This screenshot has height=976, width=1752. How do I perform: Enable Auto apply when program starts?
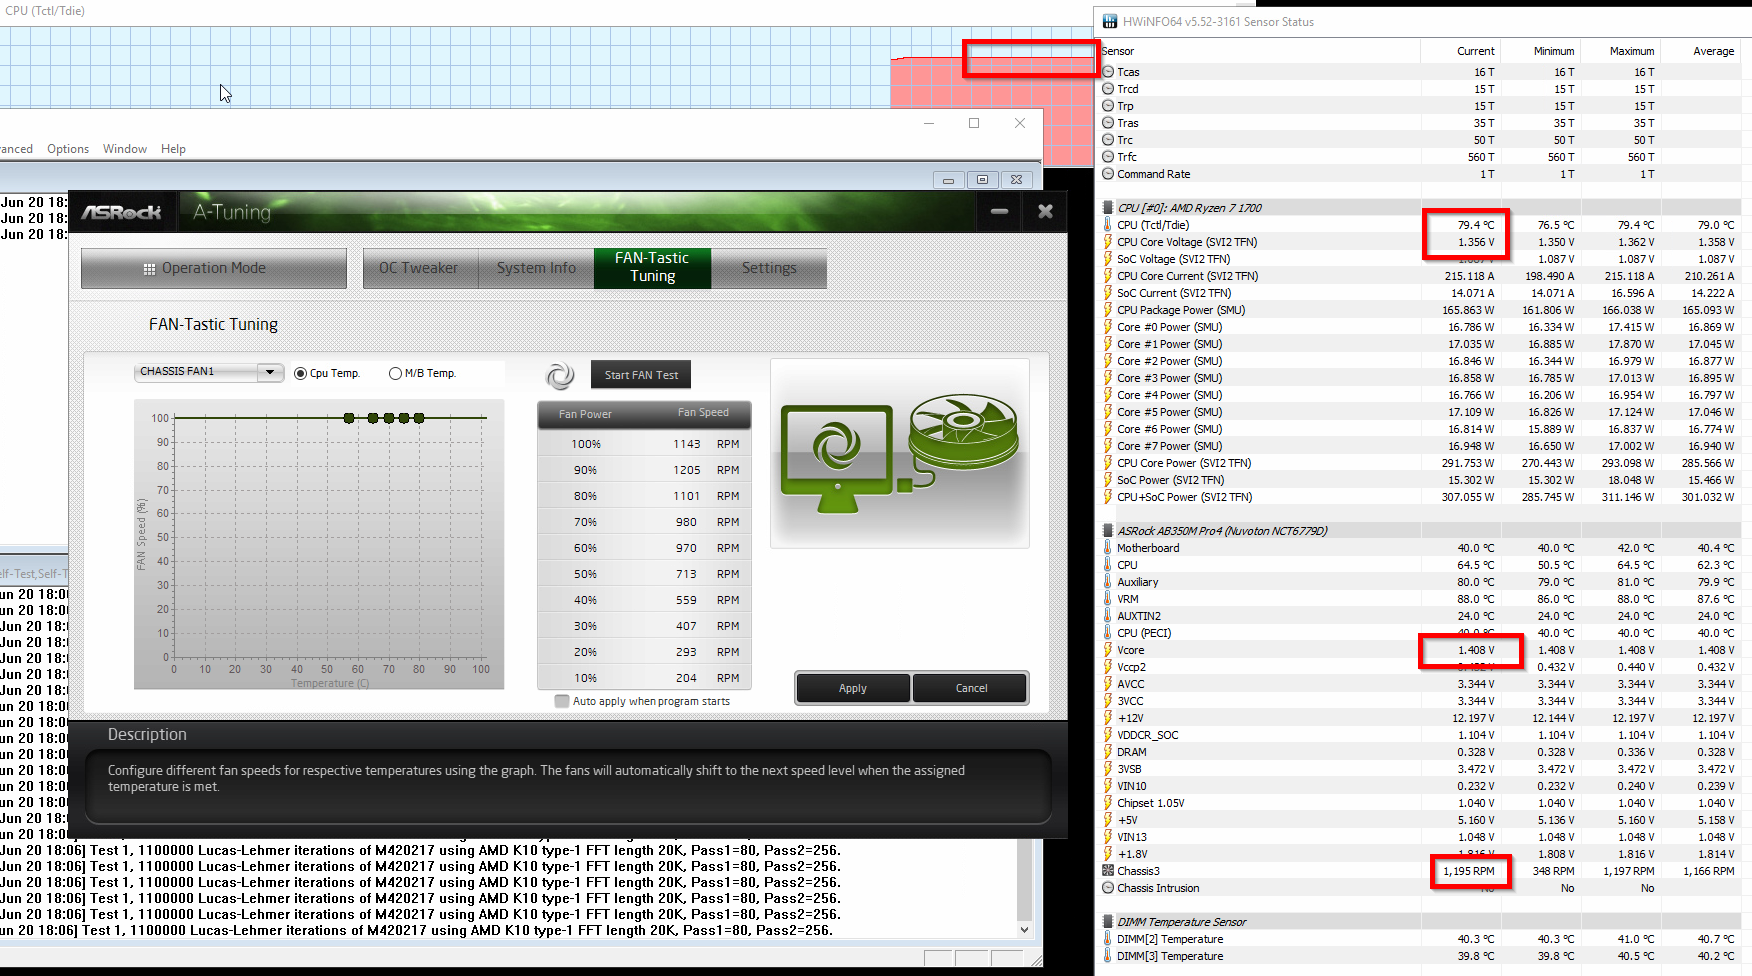tap(562, 701)
